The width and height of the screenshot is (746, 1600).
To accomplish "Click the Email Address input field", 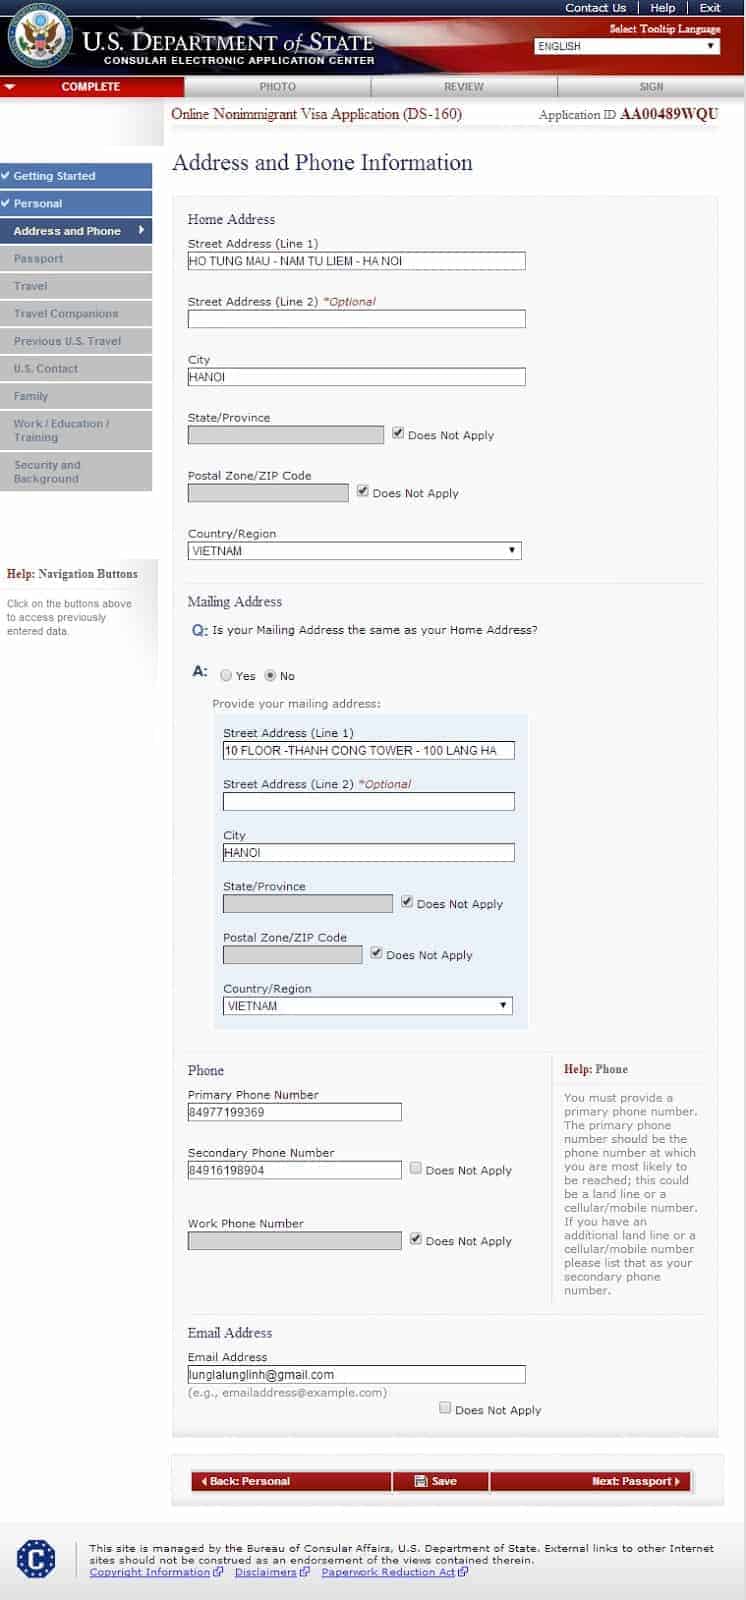I will 356,1374.
